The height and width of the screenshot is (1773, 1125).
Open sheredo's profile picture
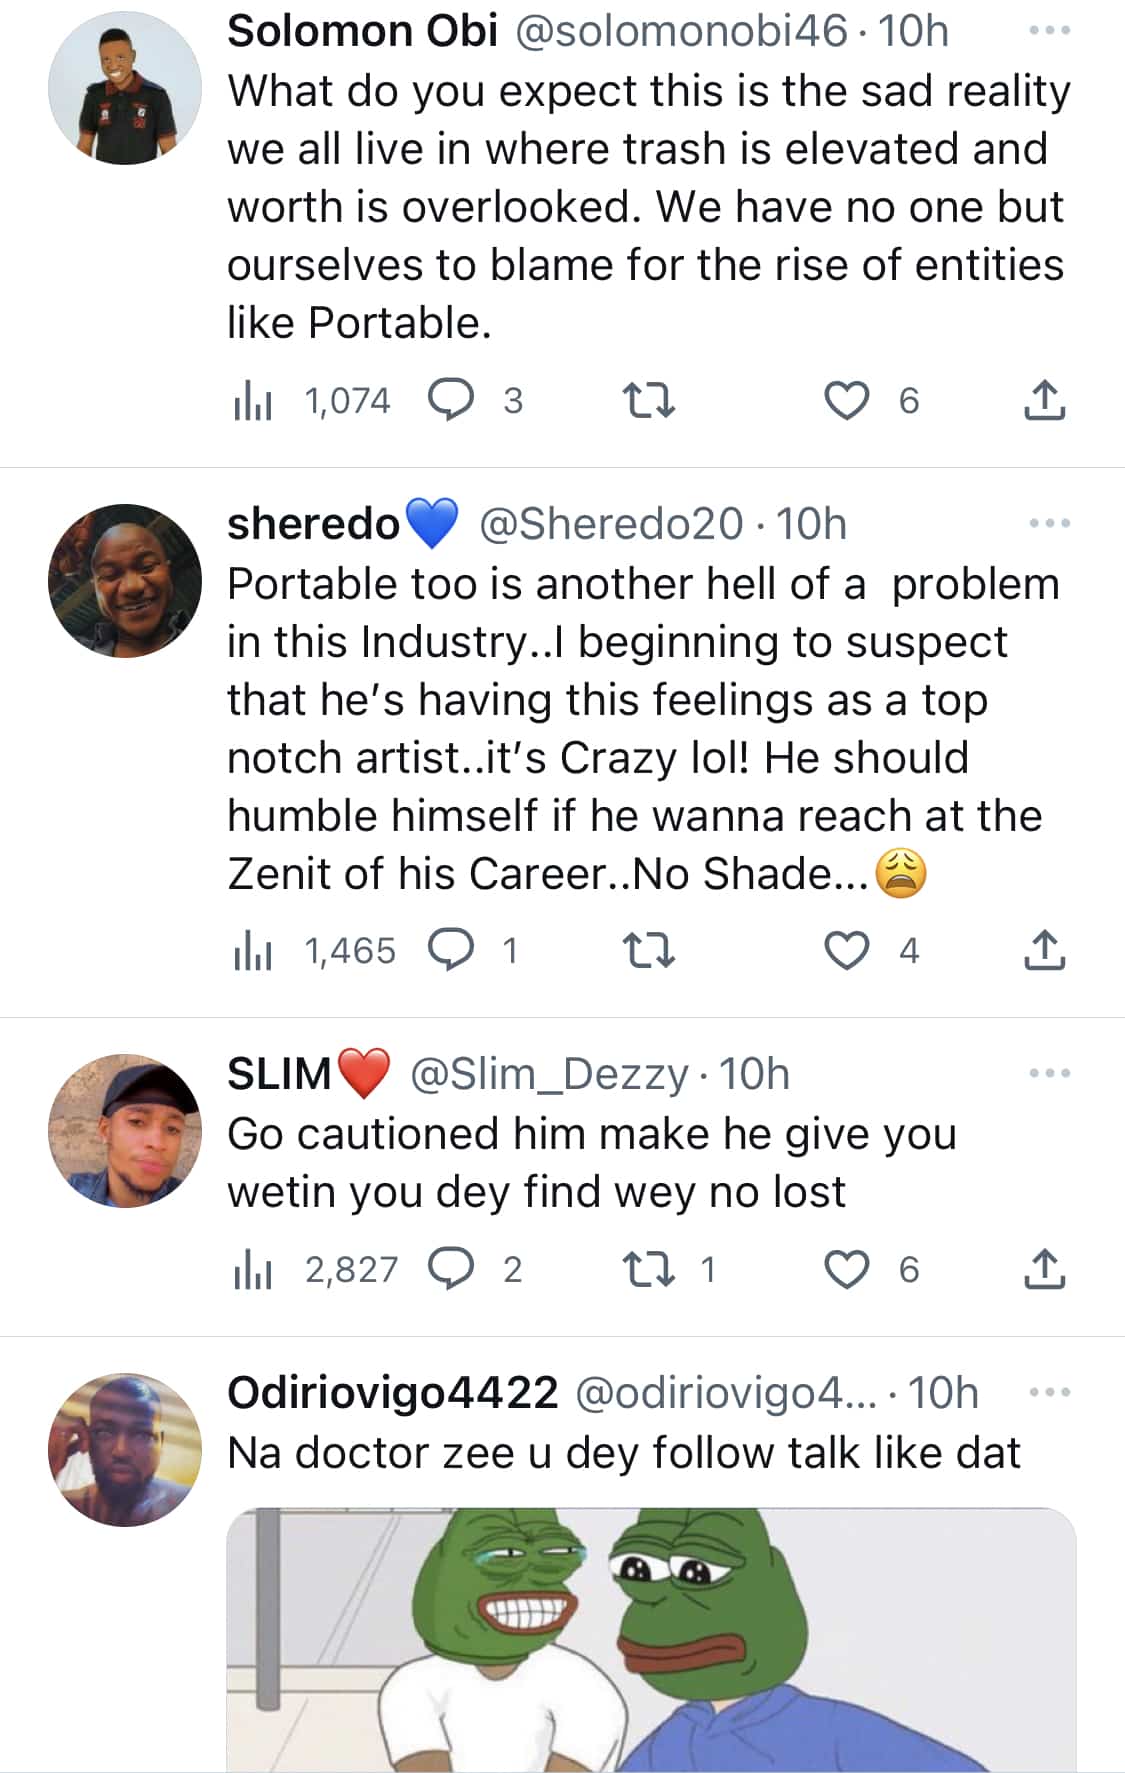[x=125, y=581]
